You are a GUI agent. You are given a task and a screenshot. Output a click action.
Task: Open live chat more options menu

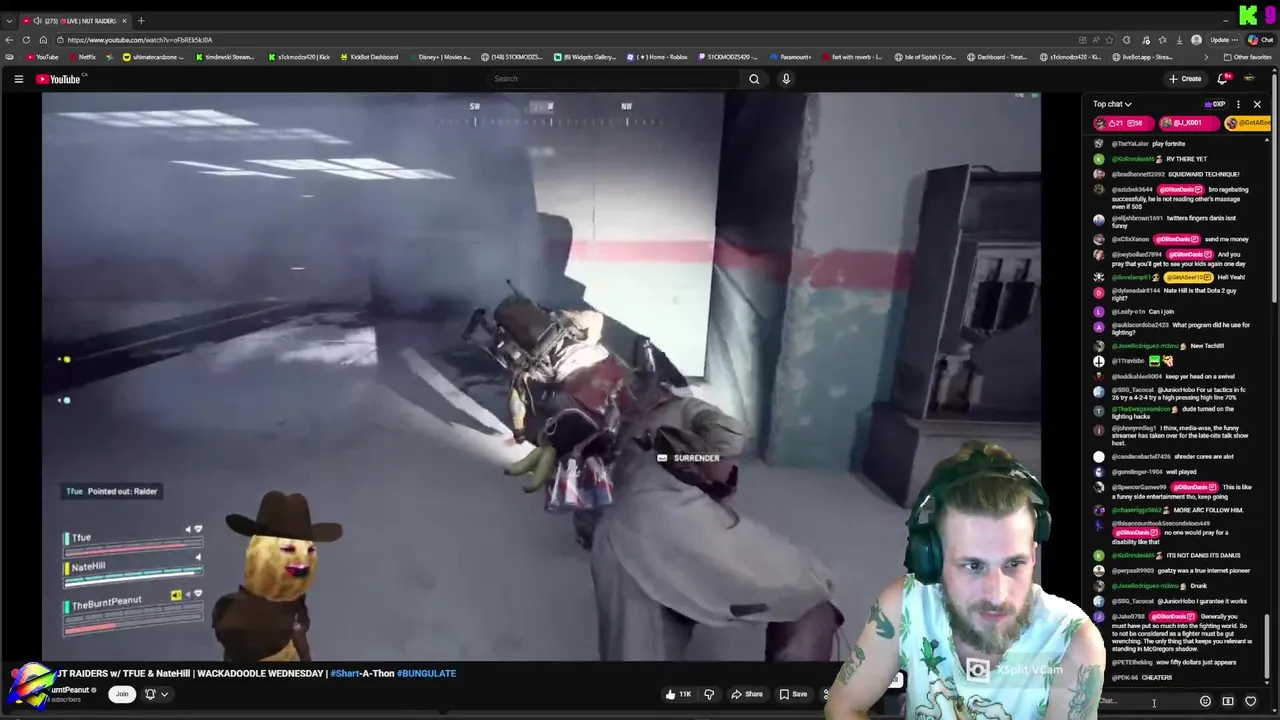[1238, 104]
